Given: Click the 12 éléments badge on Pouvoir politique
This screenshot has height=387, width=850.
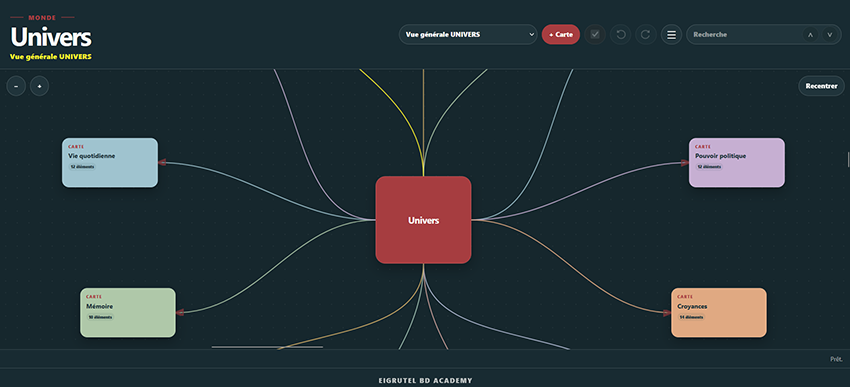Looking at the screenshot, I should click(709, 167).
